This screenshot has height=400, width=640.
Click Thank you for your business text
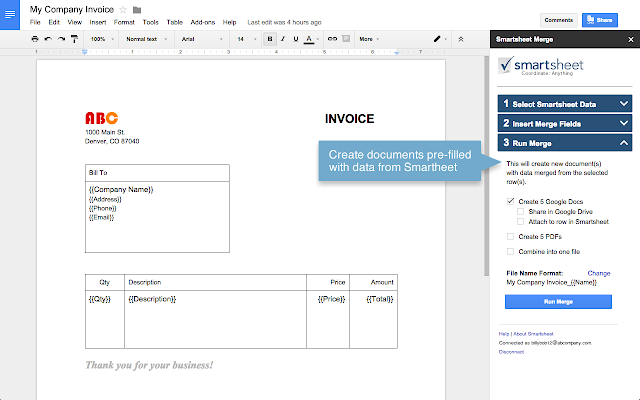tap(149, 365)
